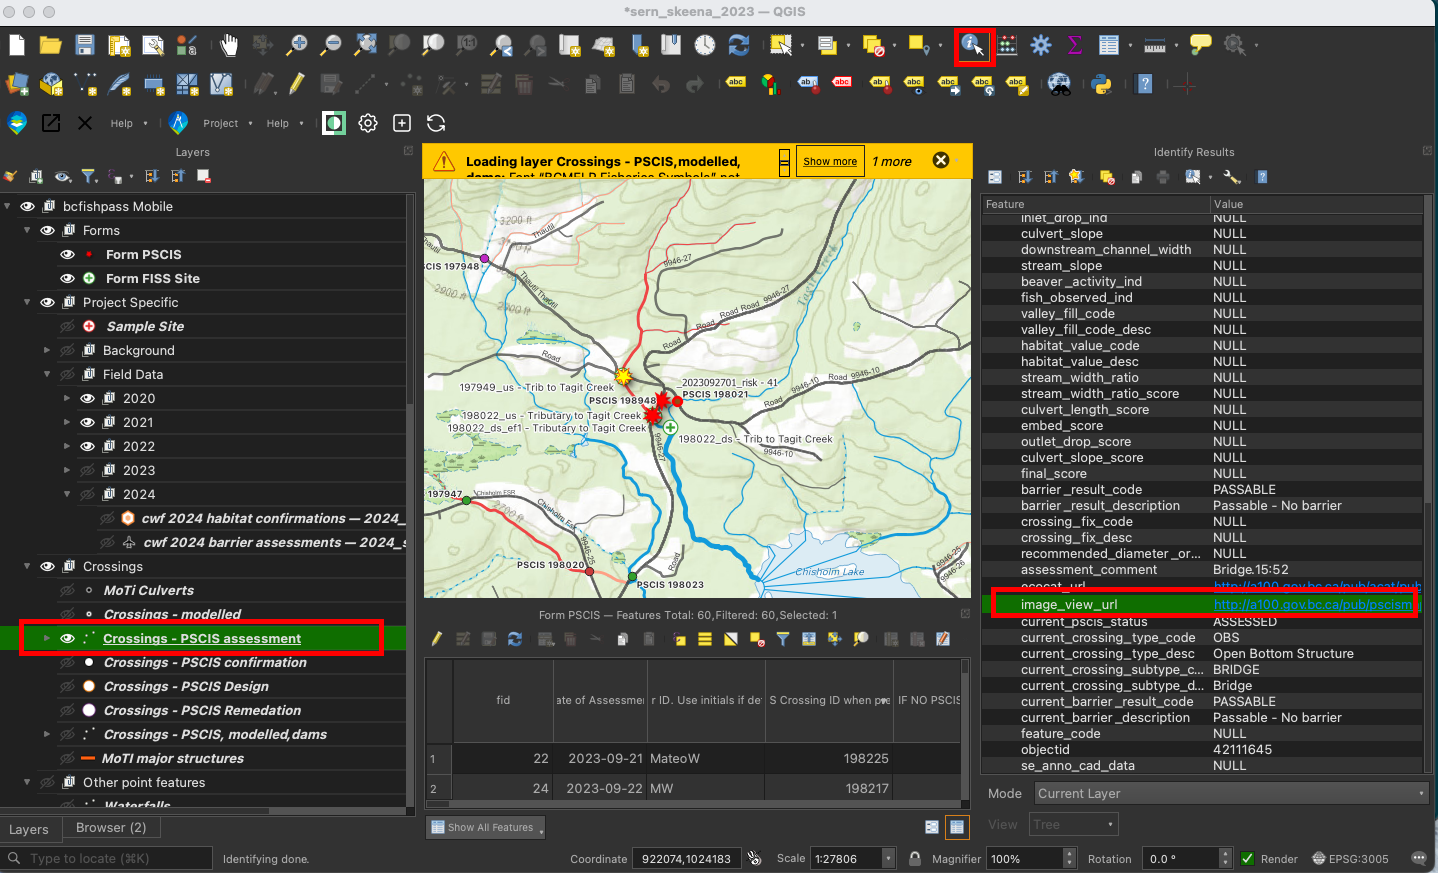
Task: Collapse the Forms group
Action: 27,230
